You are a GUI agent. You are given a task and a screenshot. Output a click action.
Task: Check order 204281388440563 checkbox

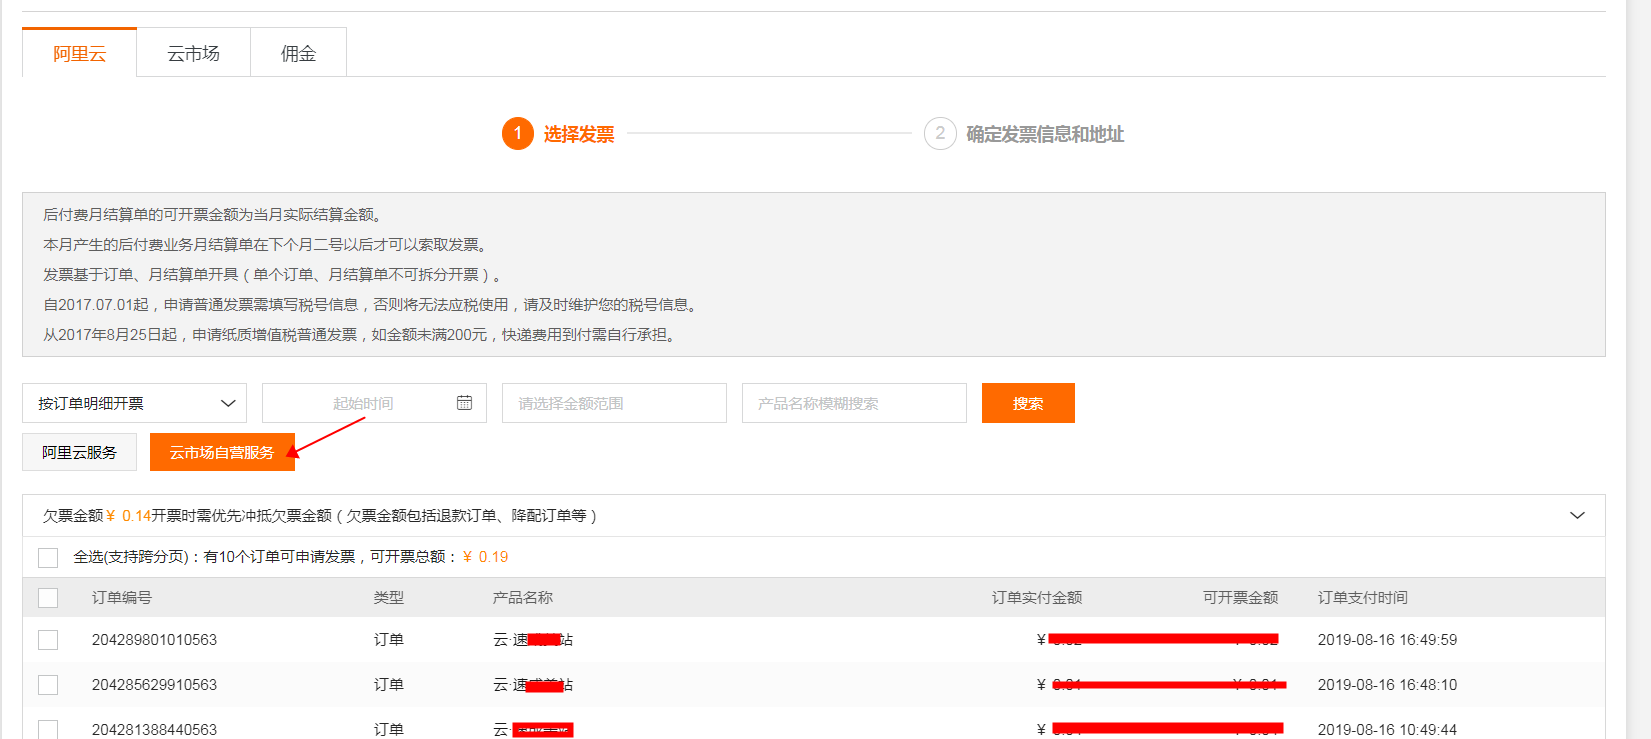[x=48, y=729]
